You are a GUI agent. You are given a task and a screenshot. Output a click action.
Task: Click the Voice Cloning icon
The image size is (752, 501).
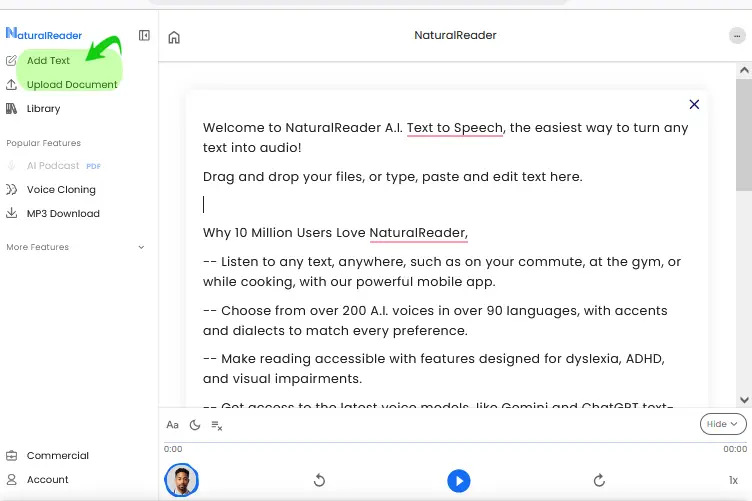[11, 189]
